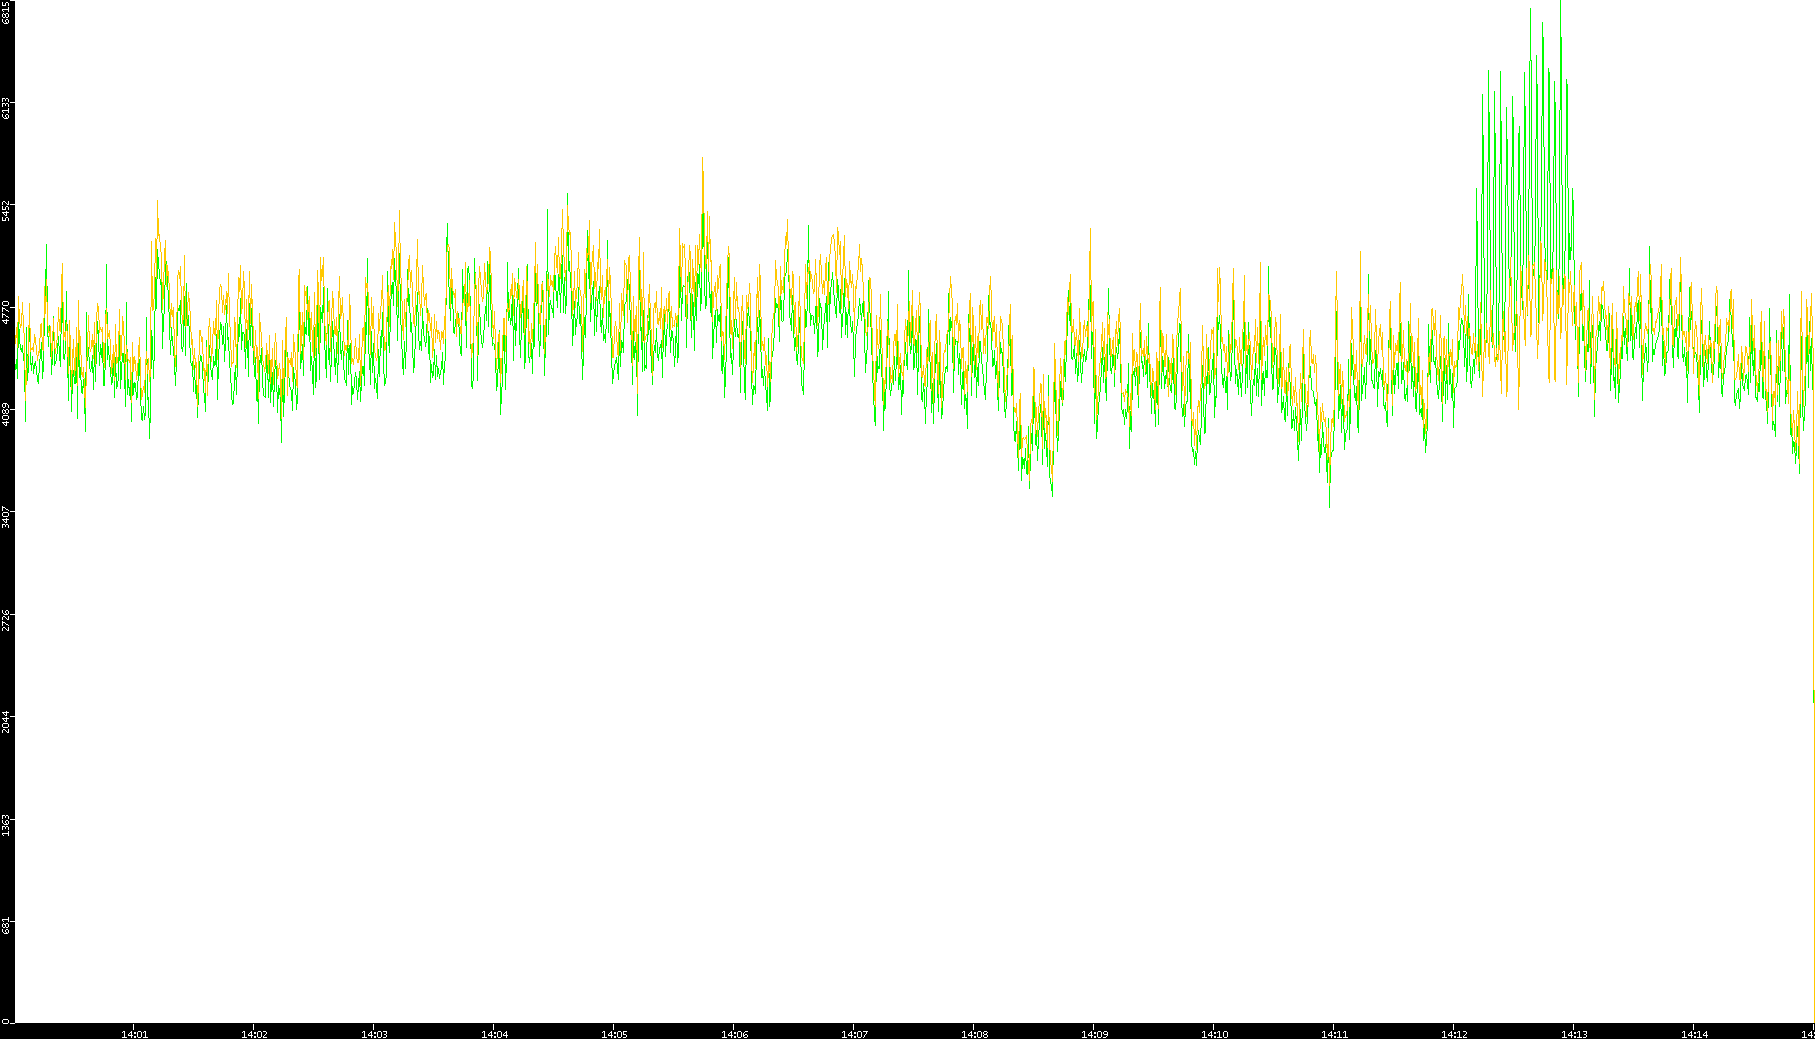Pick the 14:08 time axis tick

974,1034
